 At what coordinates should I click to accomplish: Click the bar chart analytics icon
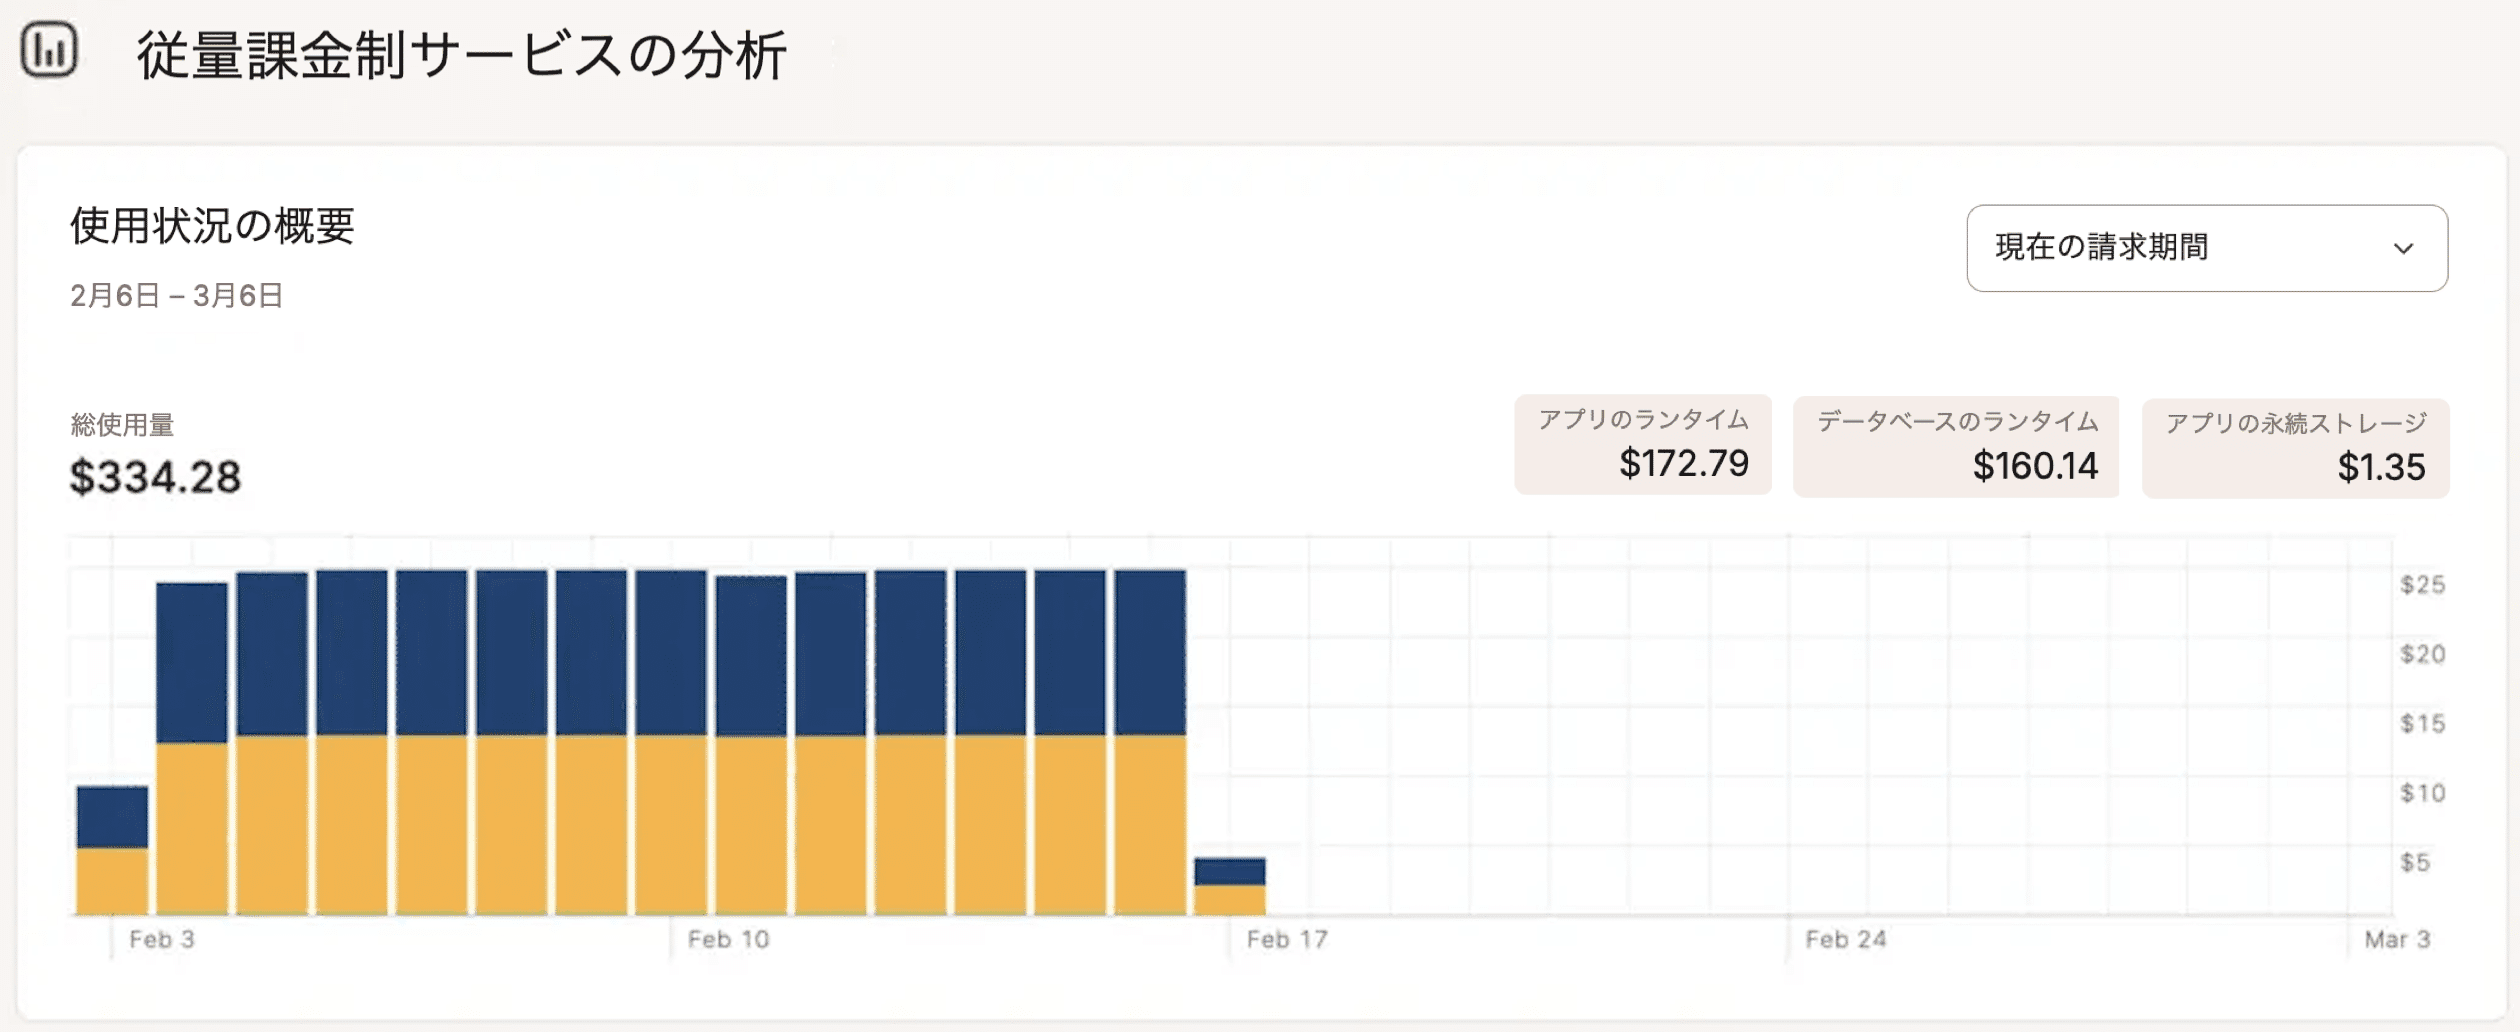[x=49, y=49]
